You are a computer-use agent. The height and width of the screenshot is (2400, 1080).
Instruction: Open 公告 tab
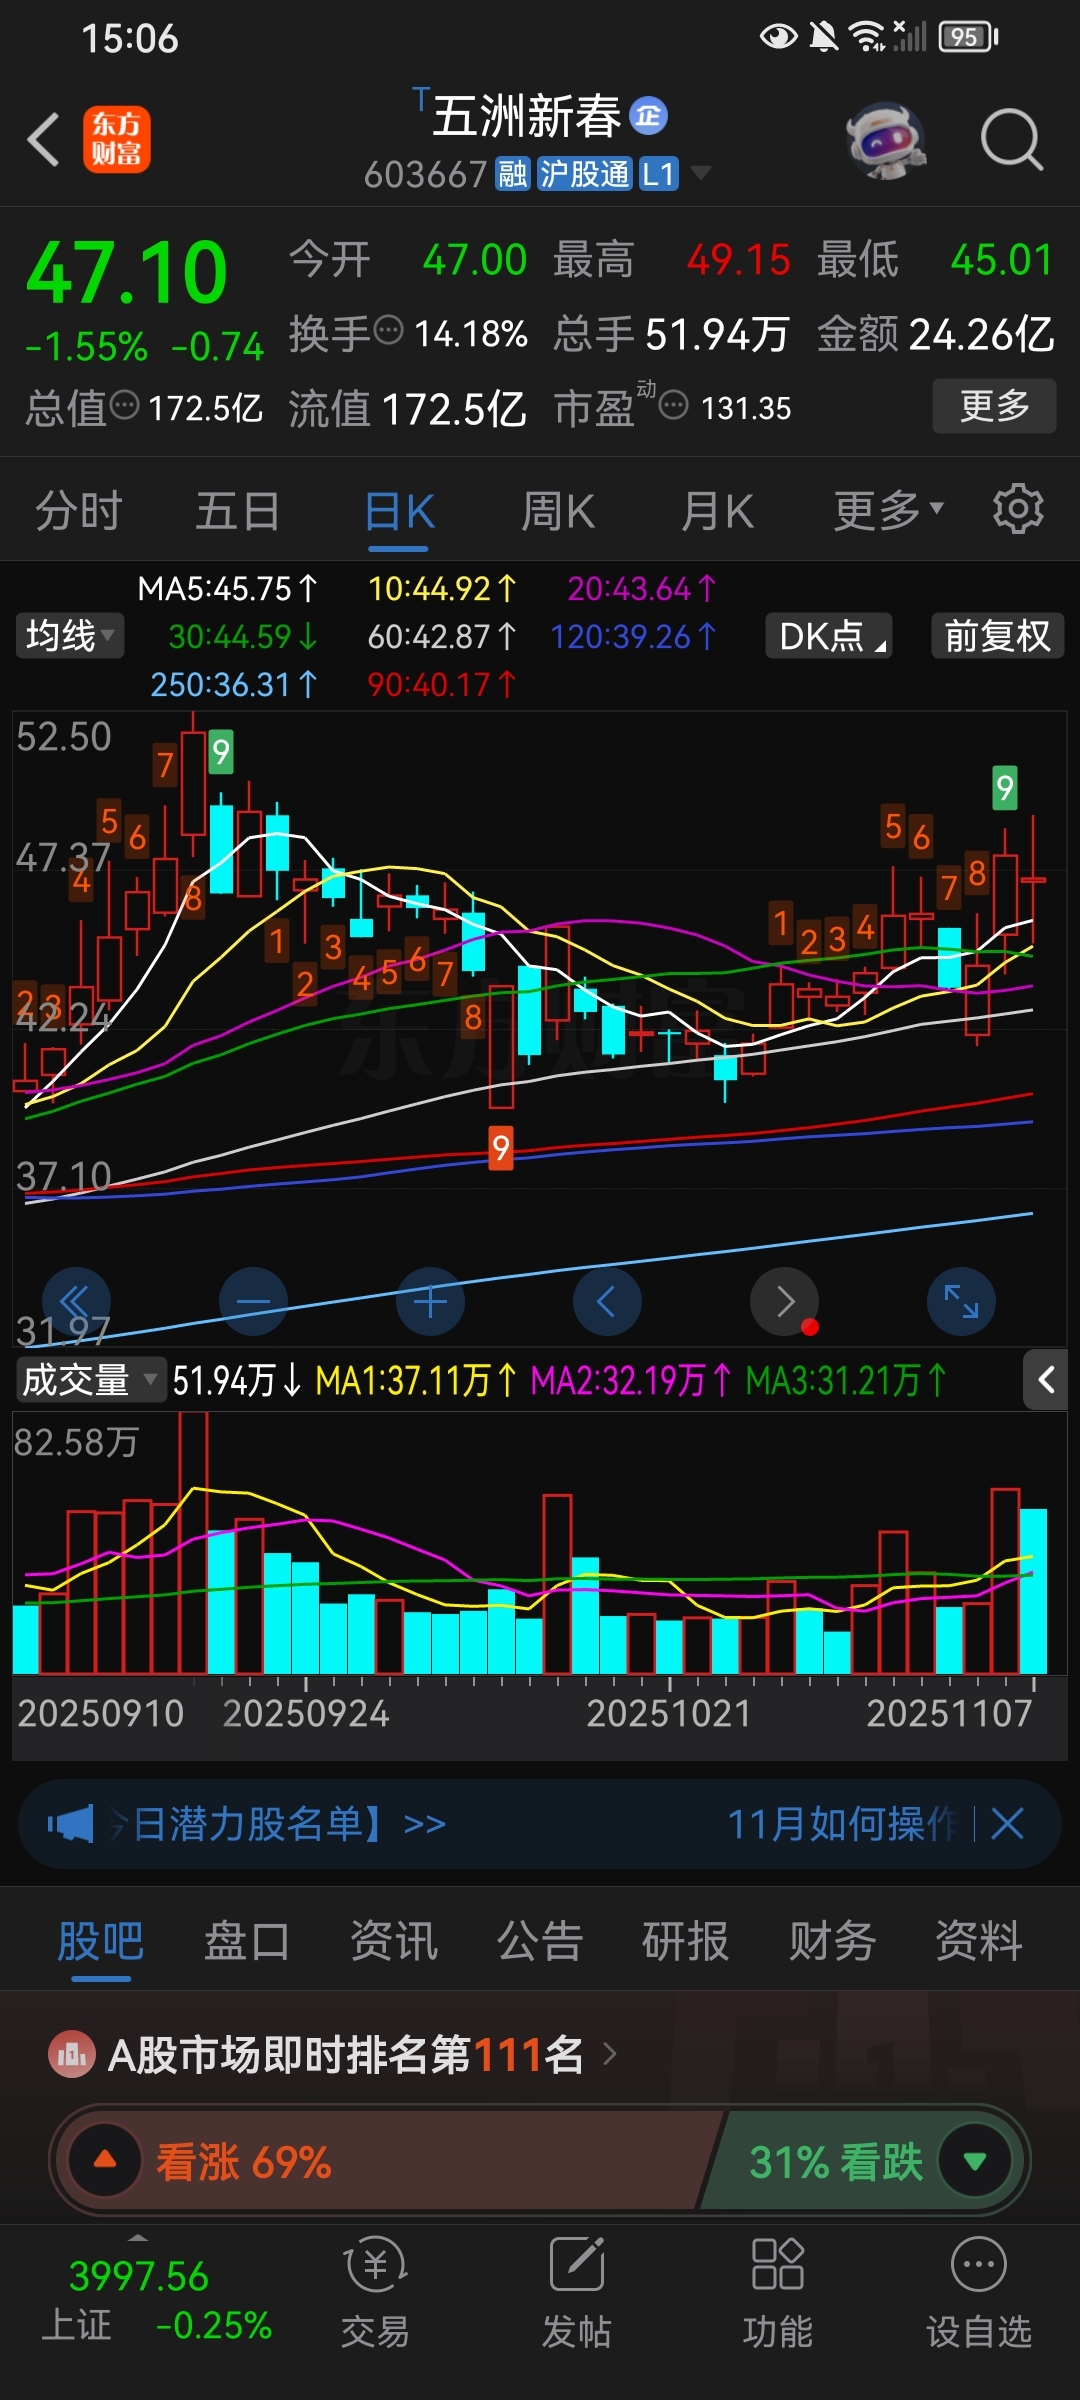(540, 1942)
